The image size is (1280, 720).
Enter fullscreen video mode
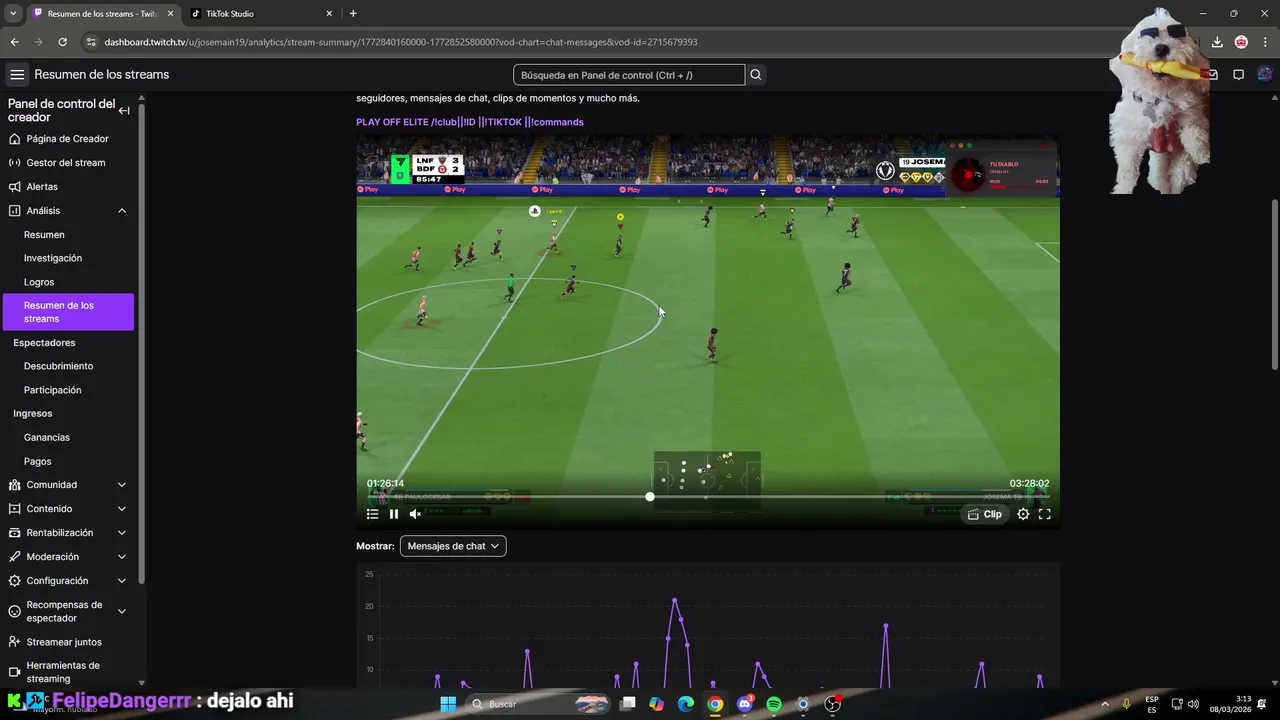click(x=1044, y=514)
